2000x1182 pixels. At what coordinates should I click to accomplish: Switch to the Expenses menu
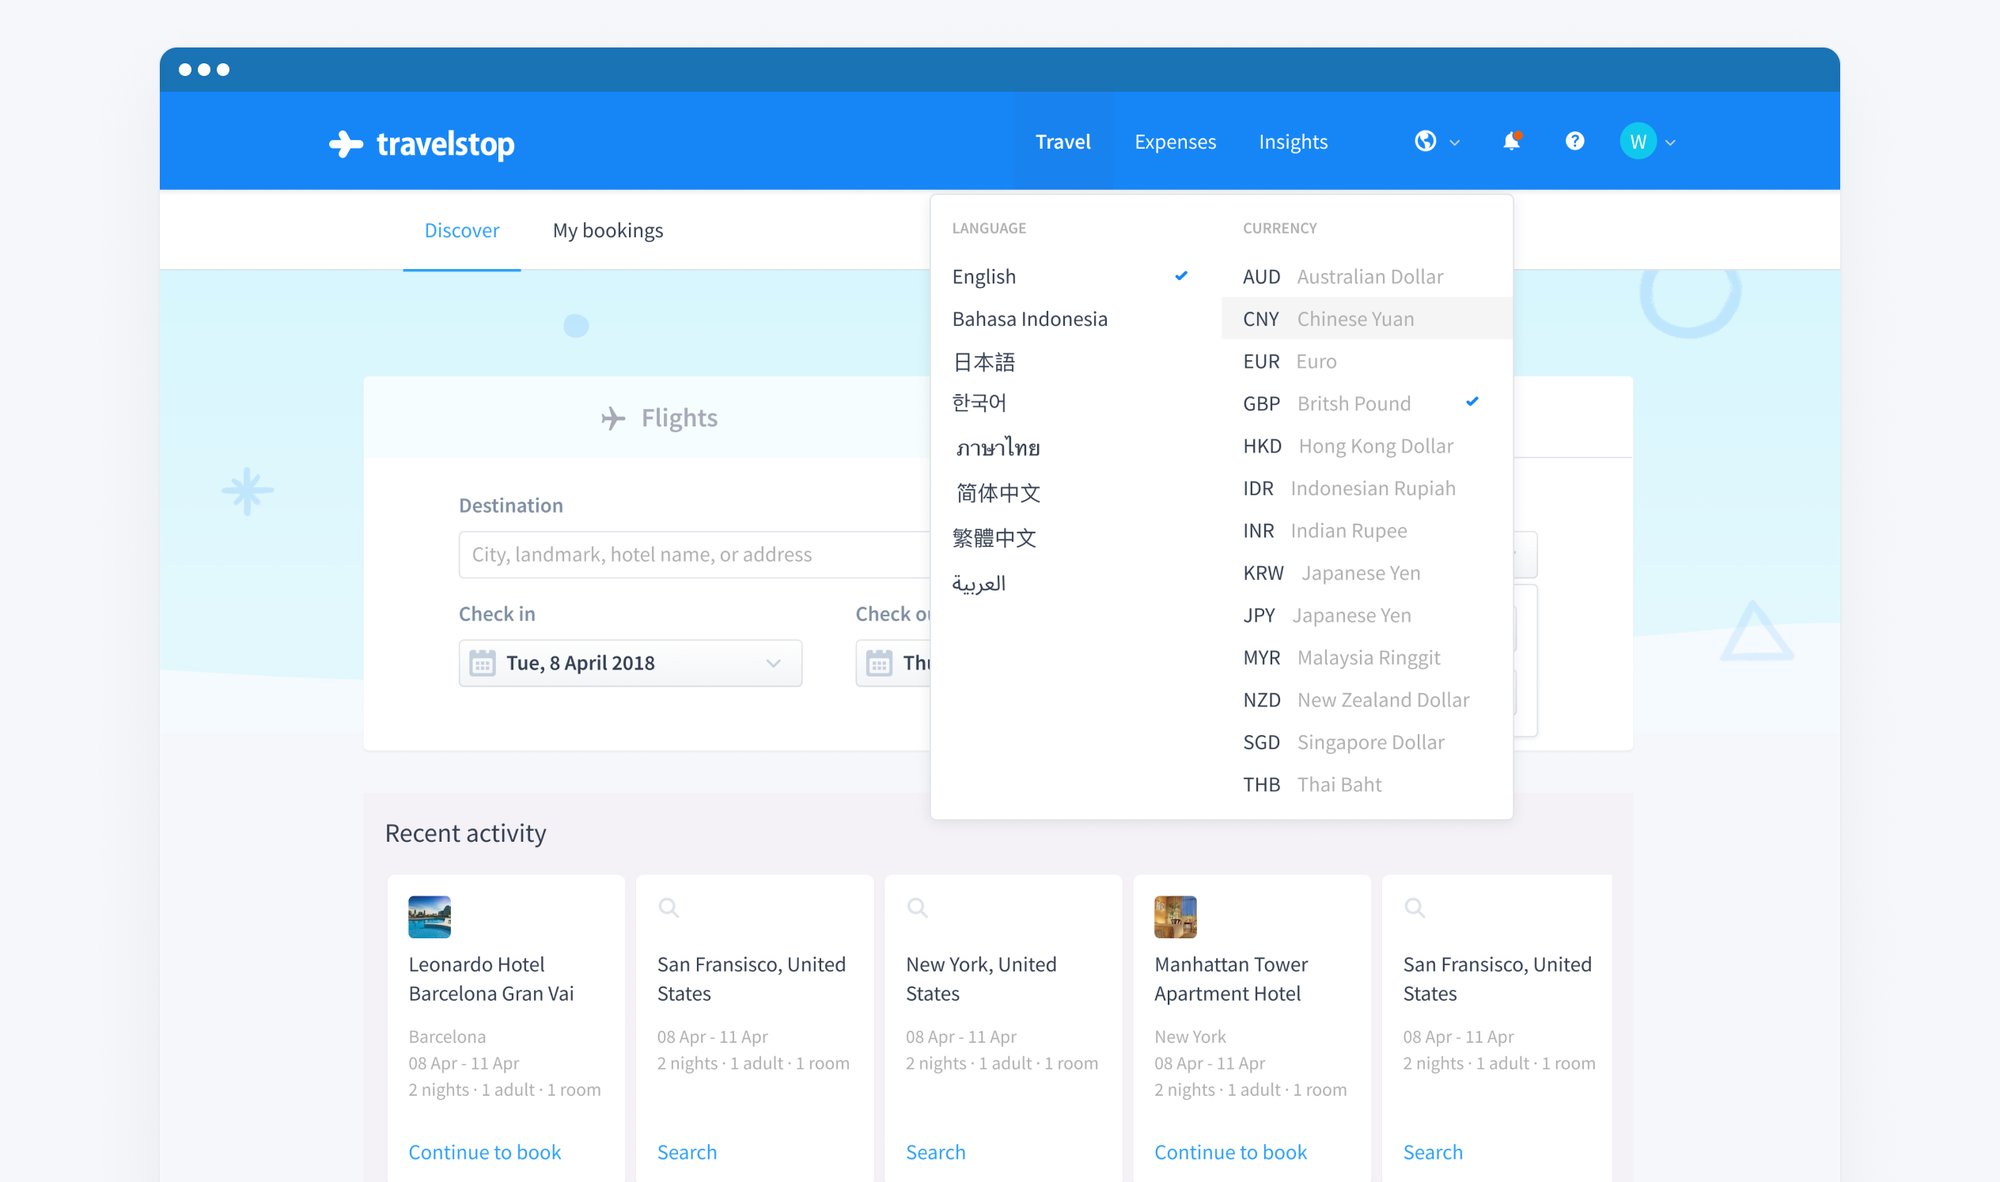1175,141
